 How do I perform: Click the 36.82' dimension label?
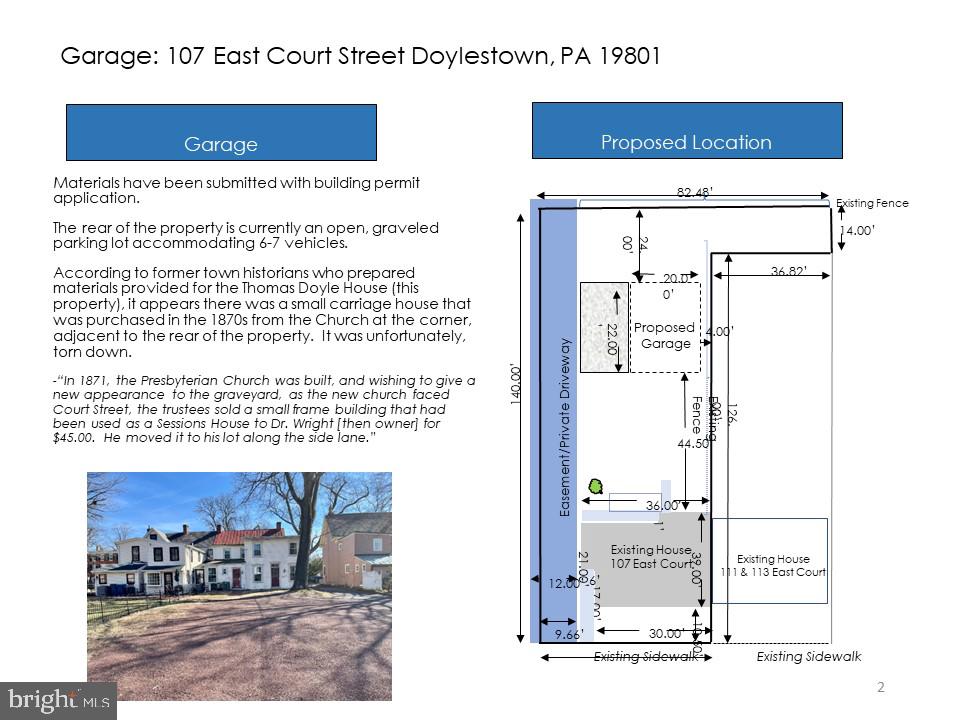(x=789, y=270)
